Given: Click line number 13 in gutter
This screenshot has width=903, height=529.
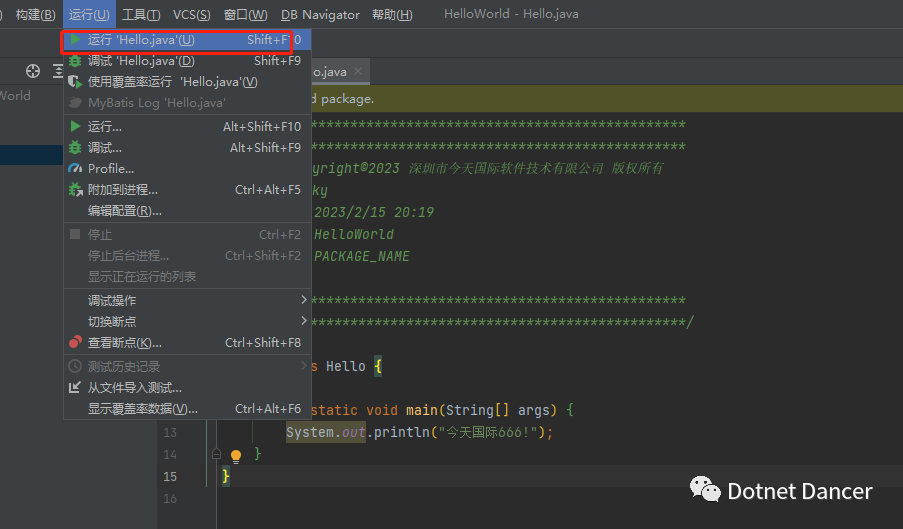Looking at the screenshot, I should tap(170, 433).
